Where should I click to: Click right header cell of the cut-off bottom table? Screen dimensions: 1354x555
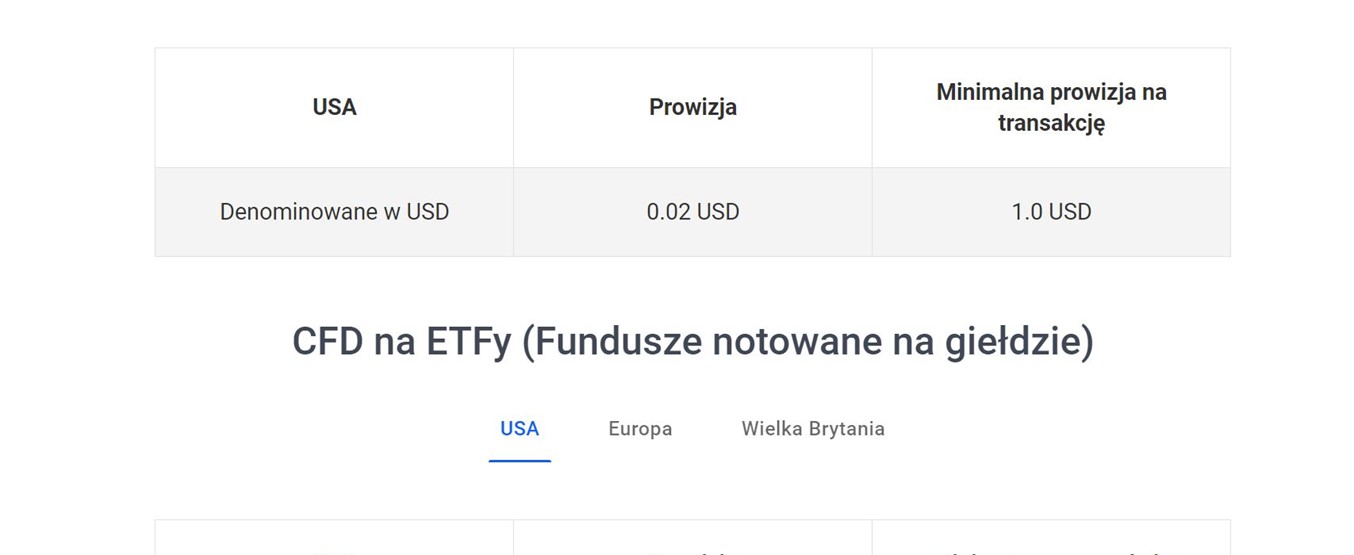click(1051, 540)
